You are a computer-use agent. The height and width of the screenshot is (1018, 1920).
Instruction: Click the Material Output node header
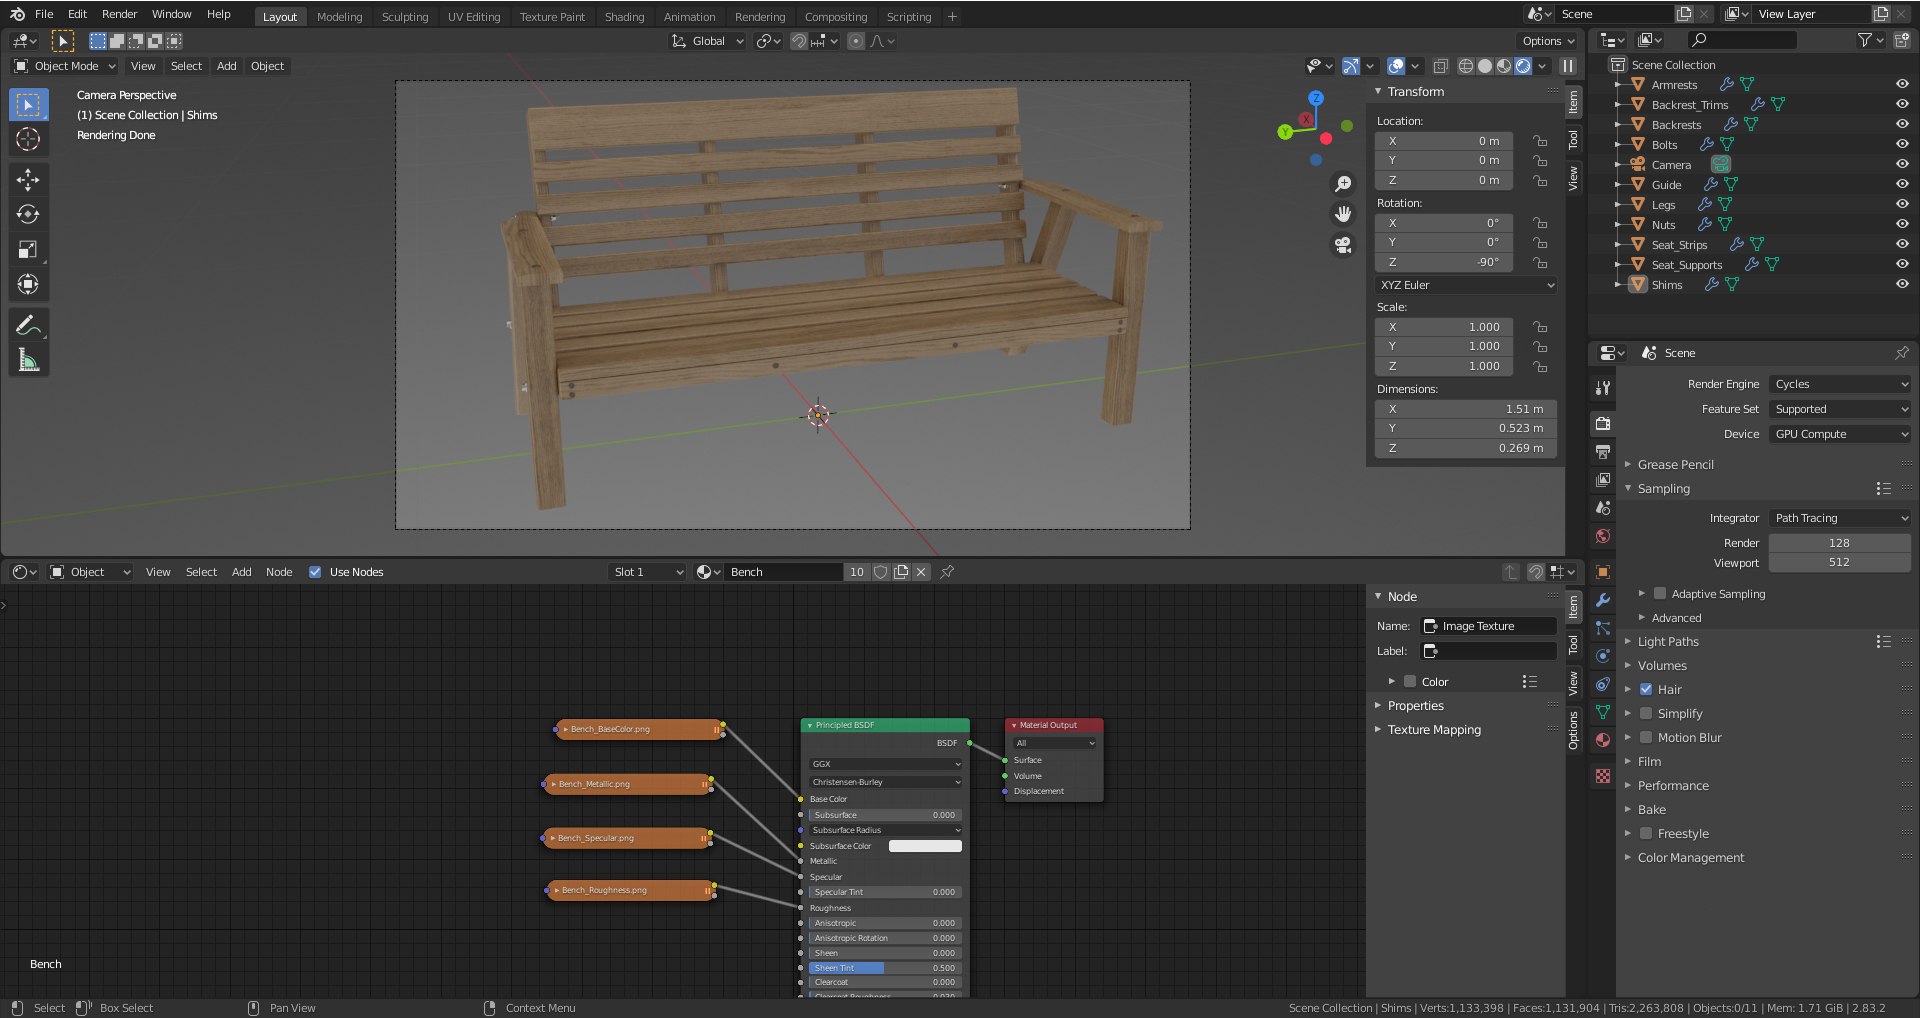tap(1054, 725)
